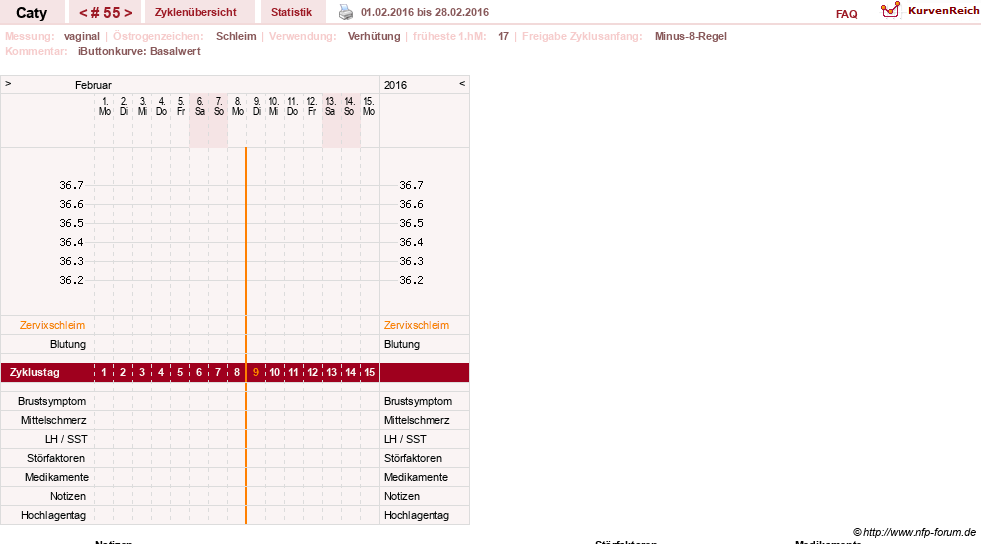Select cycle day 12 in the Zyklustag row
The width and height of the screenshot is (981, 544).
(312, 372)
